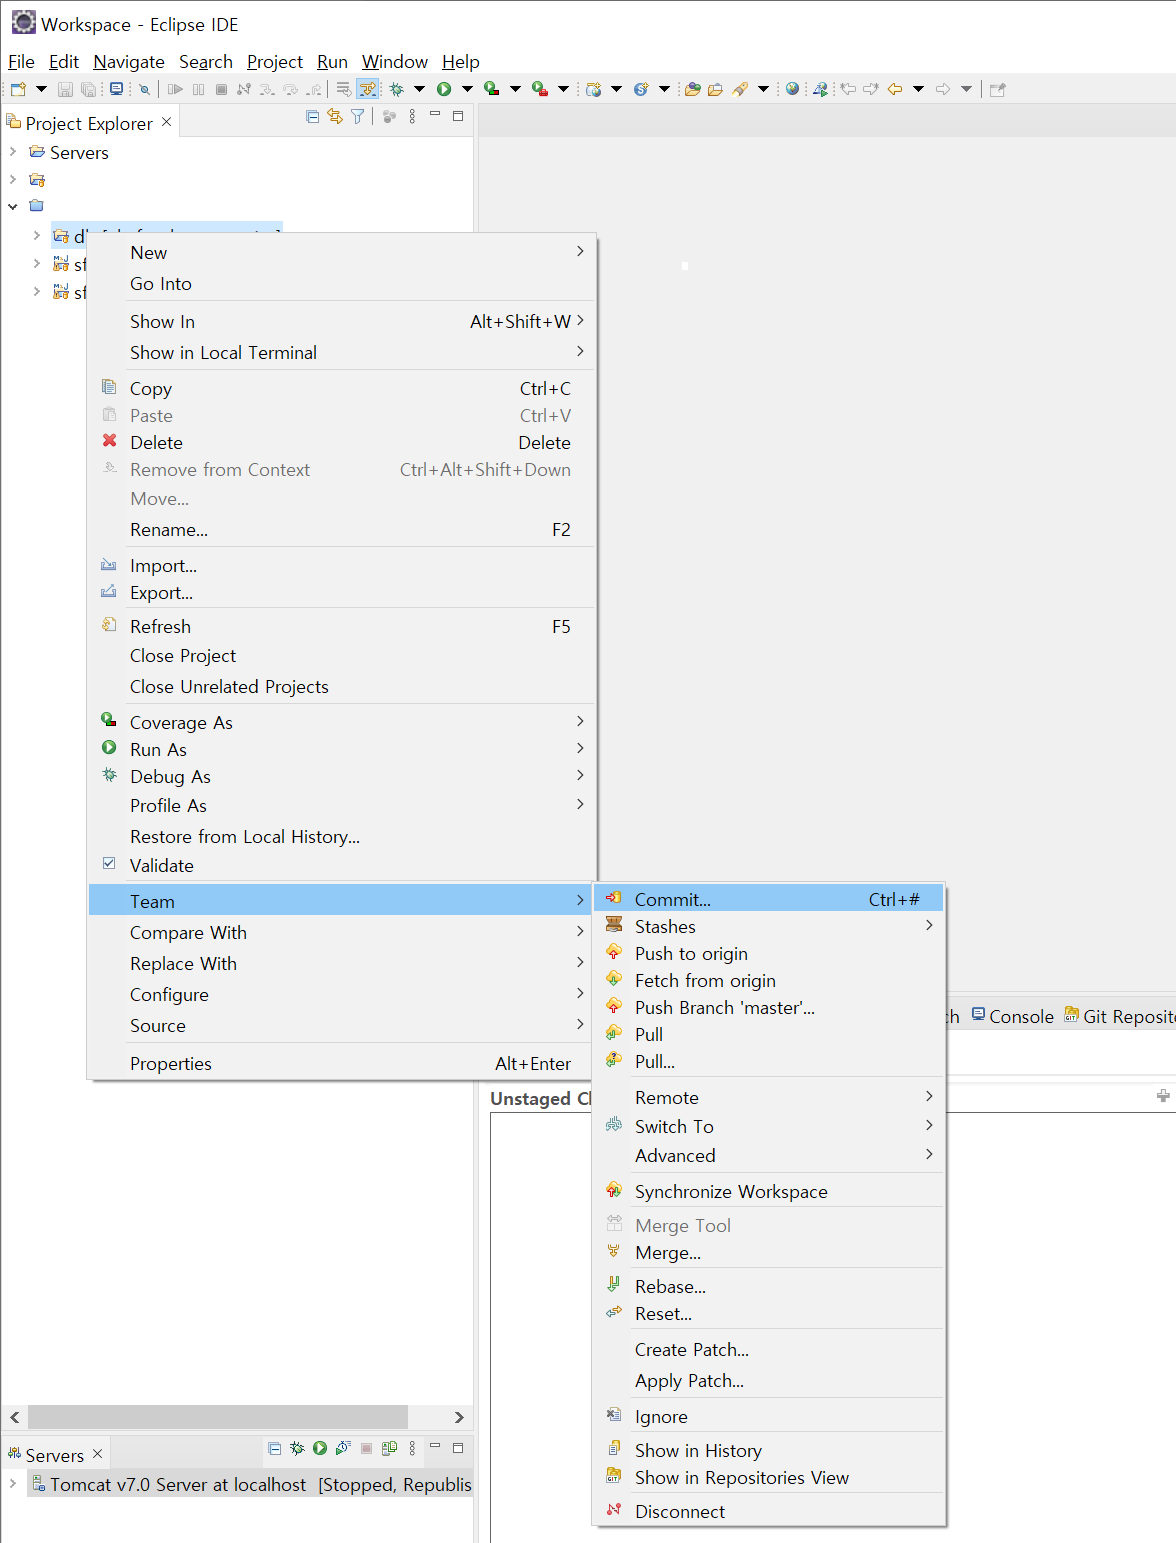Click the Debug bug icon in main toolbar
Screen dimensions: 1176x1543
[397, 89]
